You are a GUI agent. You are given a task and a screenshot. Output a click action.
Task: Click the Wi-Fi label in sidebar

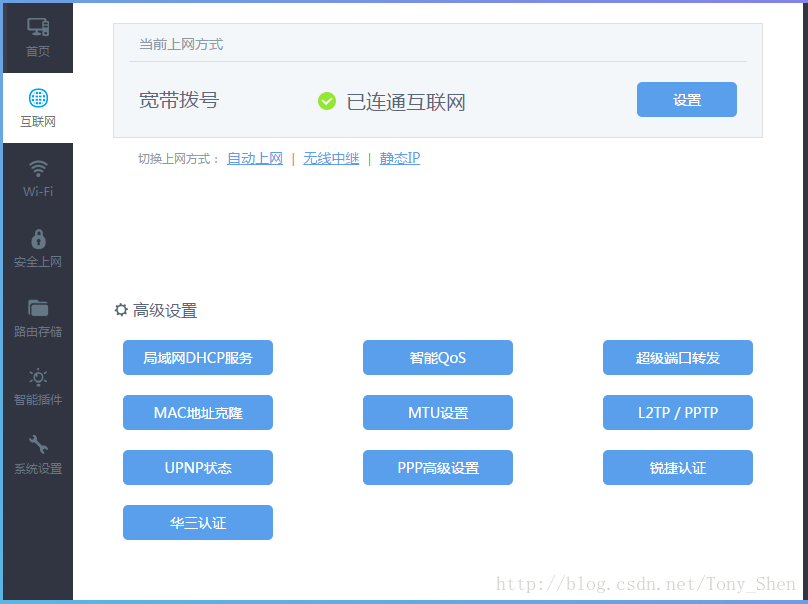click(x=38, y=191)
